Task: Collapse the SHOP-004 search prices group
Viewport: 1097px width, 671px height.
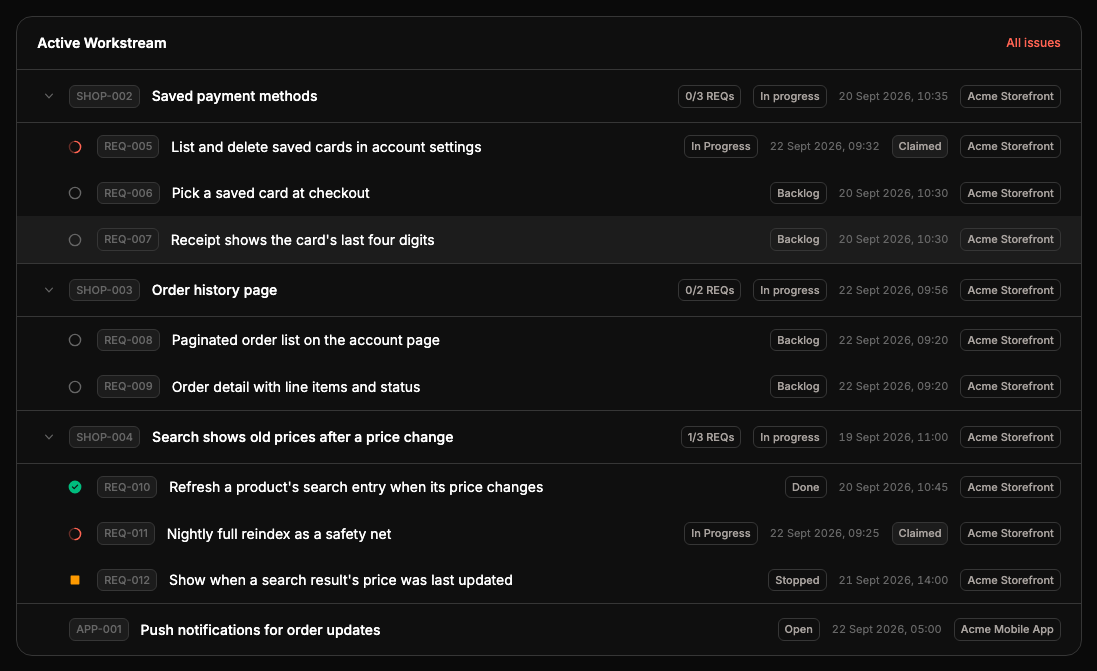Action: click(49, 437)
